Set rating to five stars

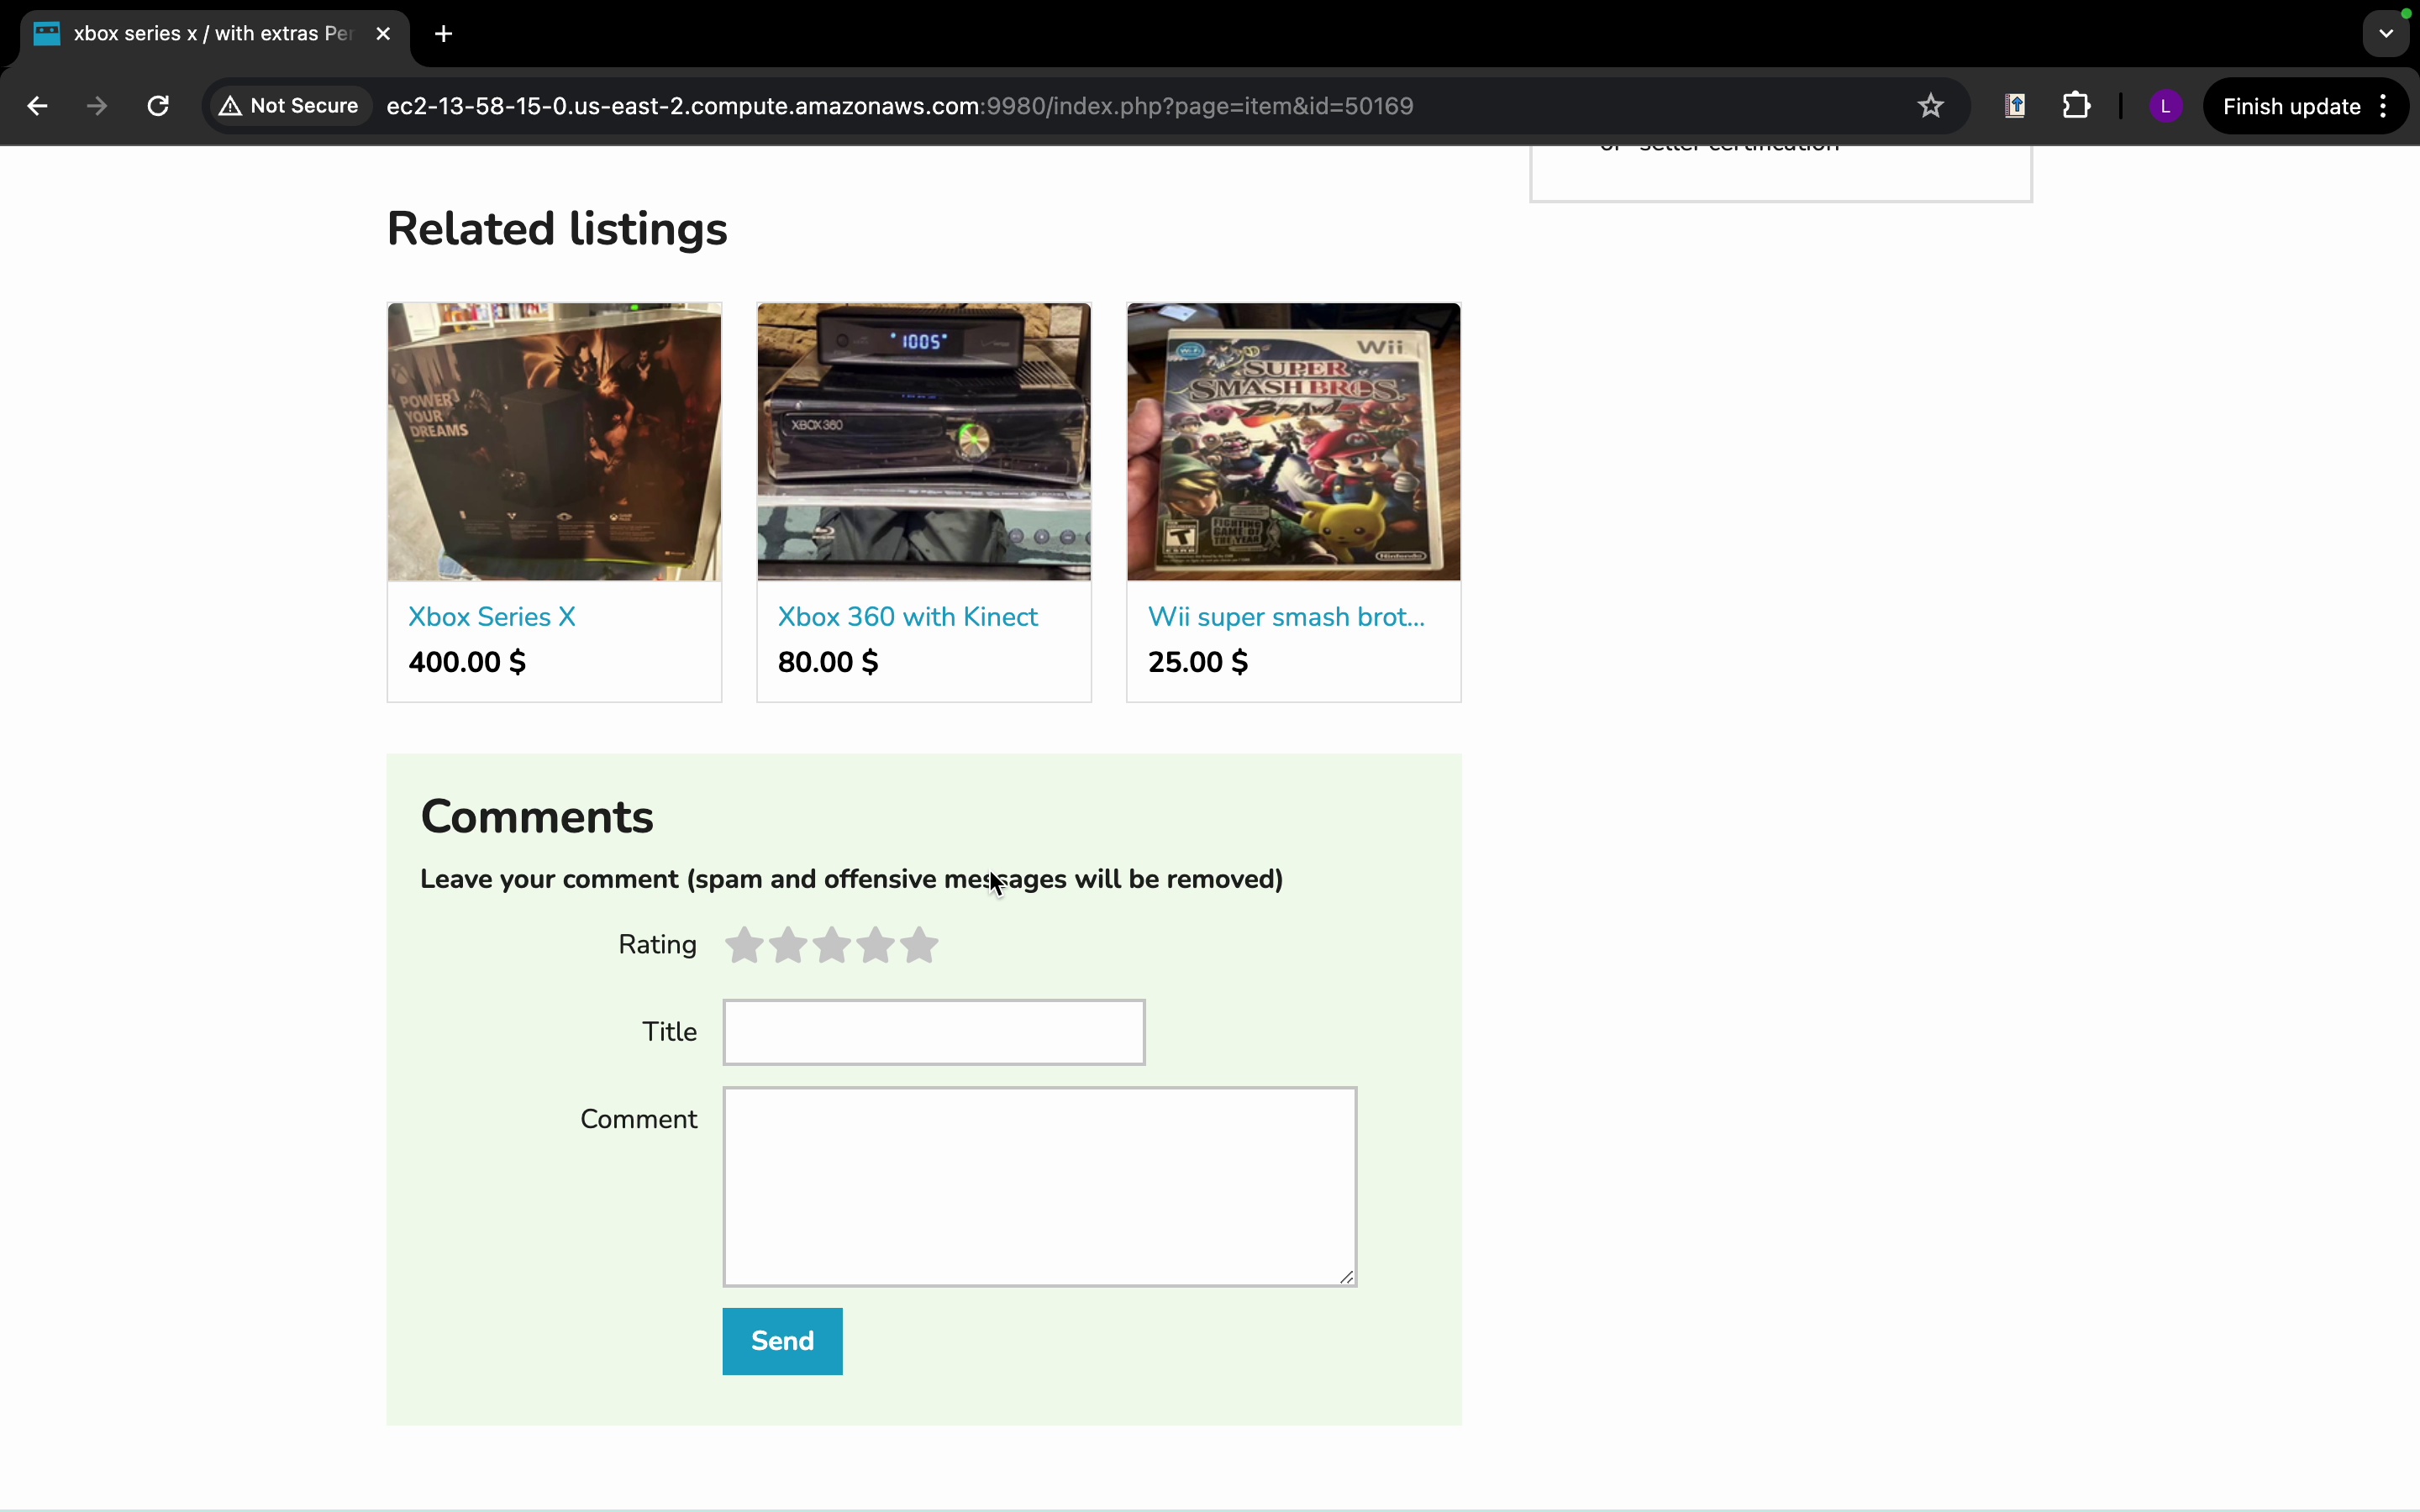click(919, 945)
